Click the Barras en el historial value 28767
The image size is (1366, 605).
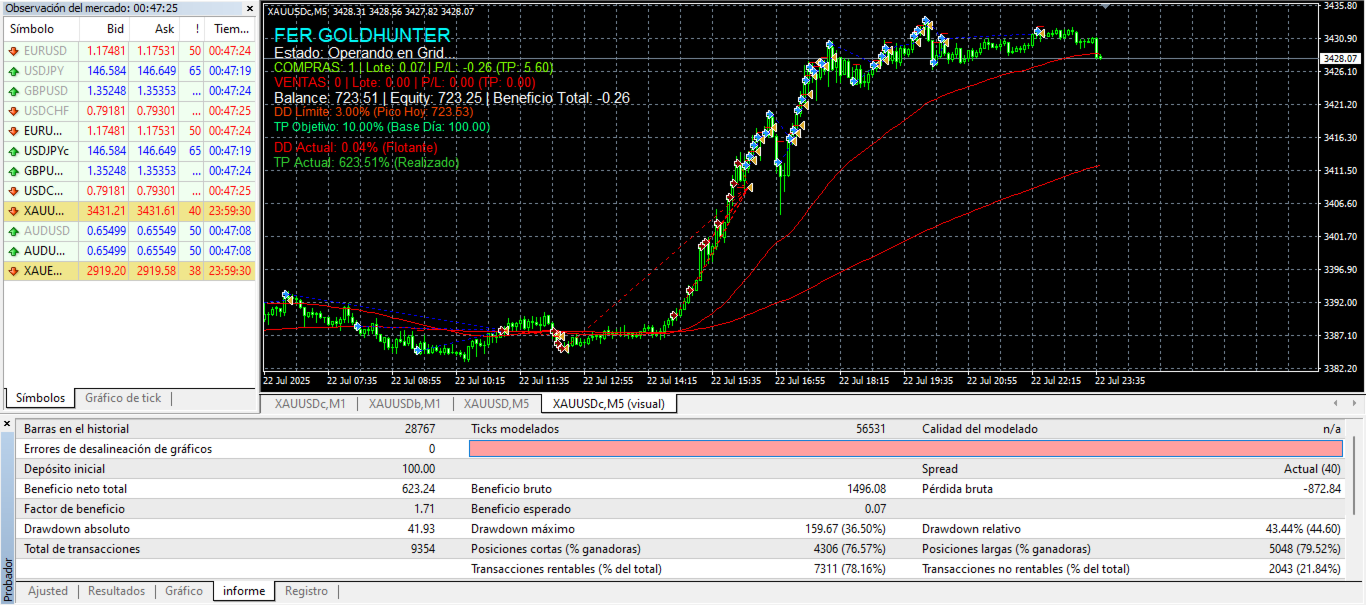418,429
